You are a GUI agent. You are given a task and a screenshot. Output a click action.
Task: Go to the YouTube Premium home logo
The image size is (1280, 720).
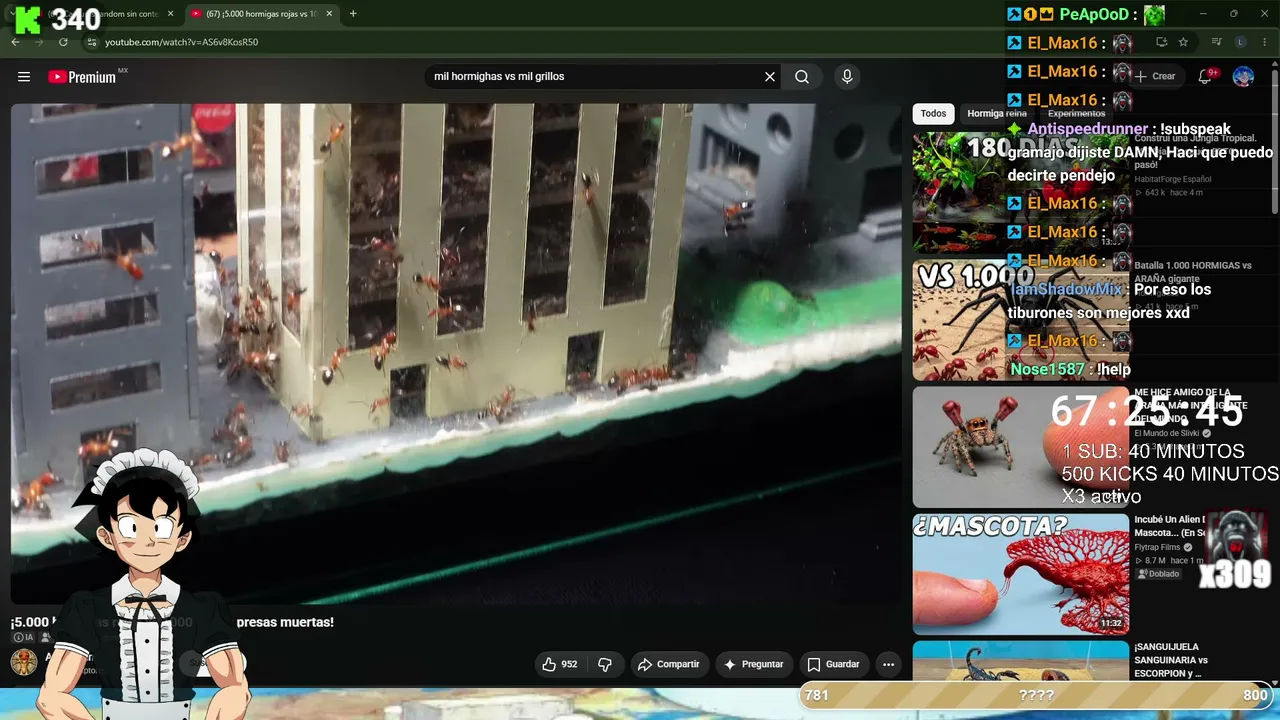[82, 77]
